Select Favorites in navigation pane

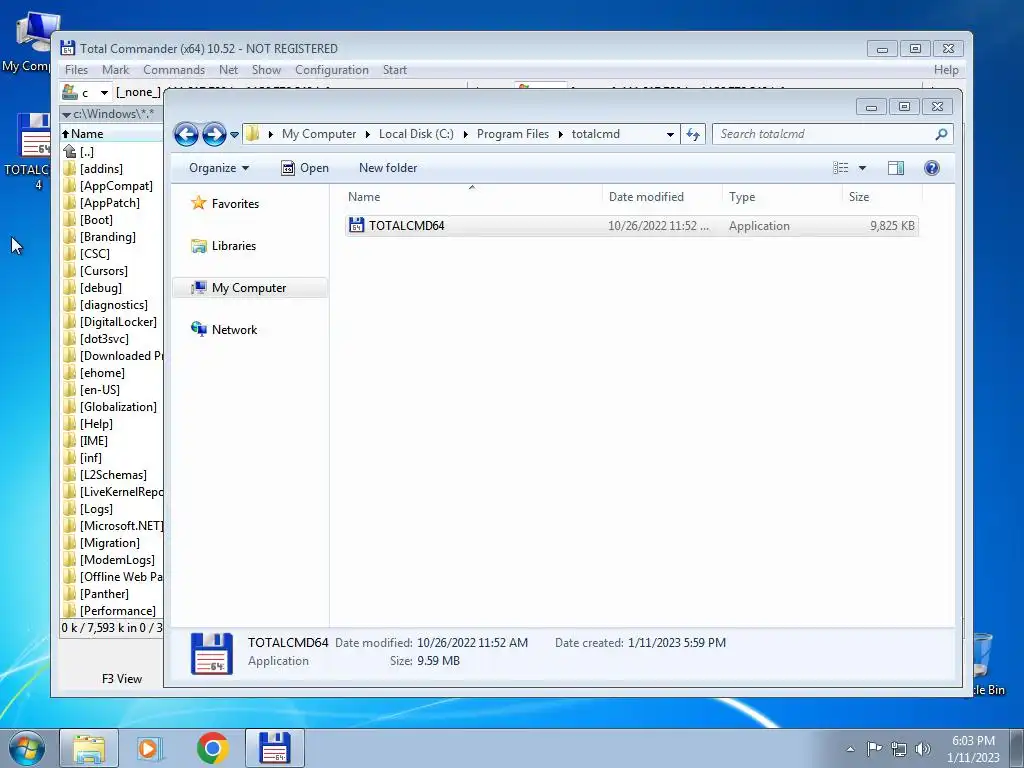coord(225,204)
